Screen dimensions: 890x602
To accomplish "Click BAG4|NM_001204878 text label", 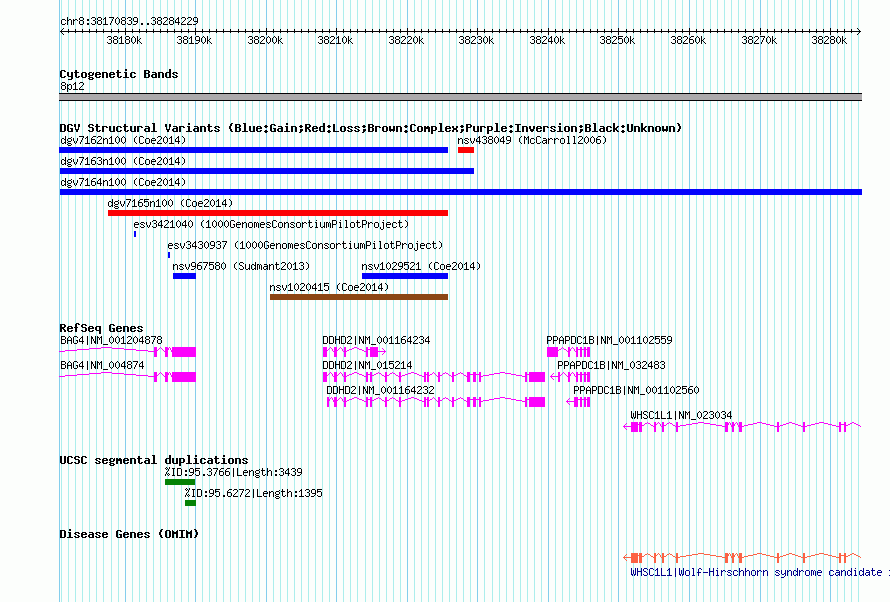I will point(111,340).
